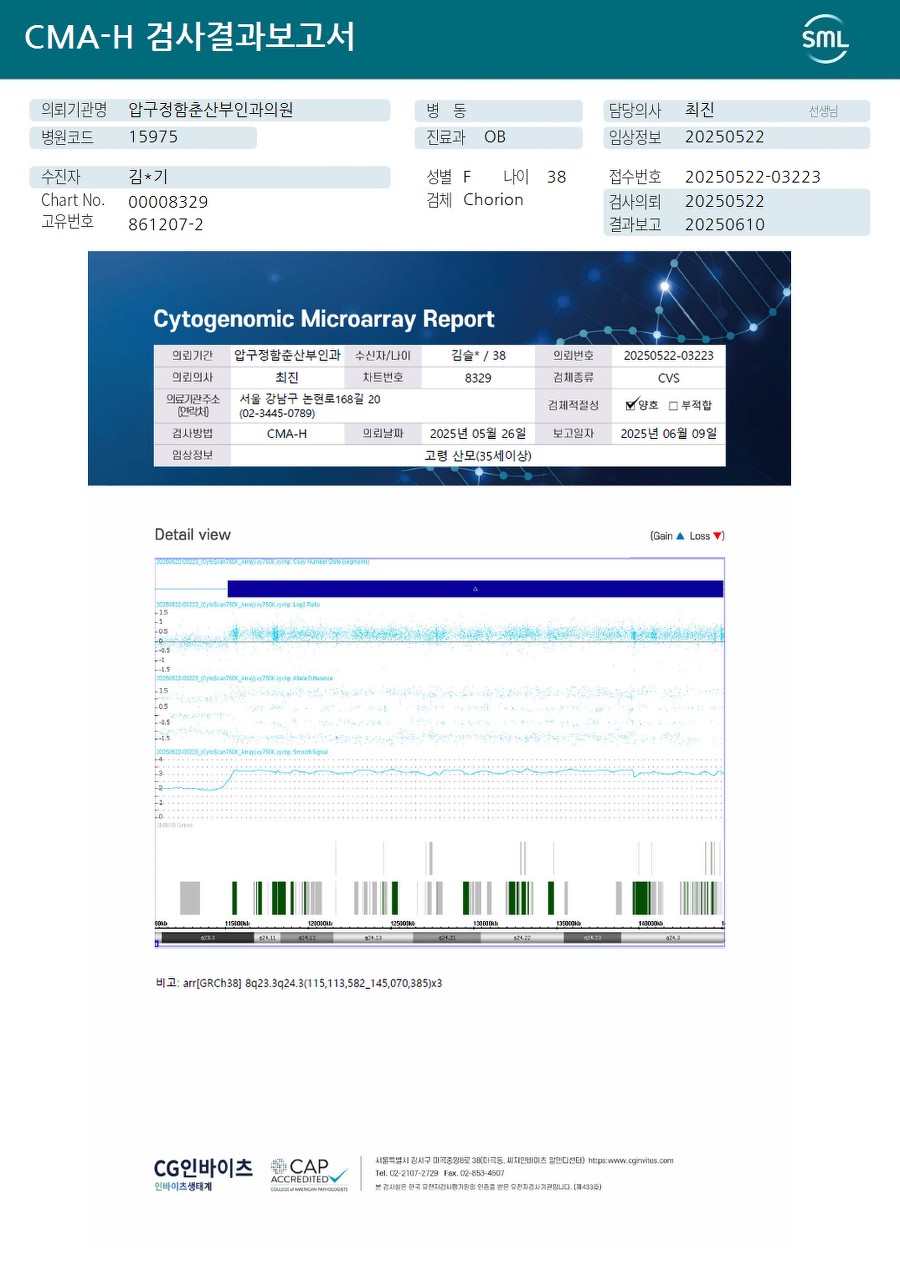Image resolution: width=900 pixels, height=1271 pixels.
Task: Click the 120000kb axis marker
Action: click(320, 923)
